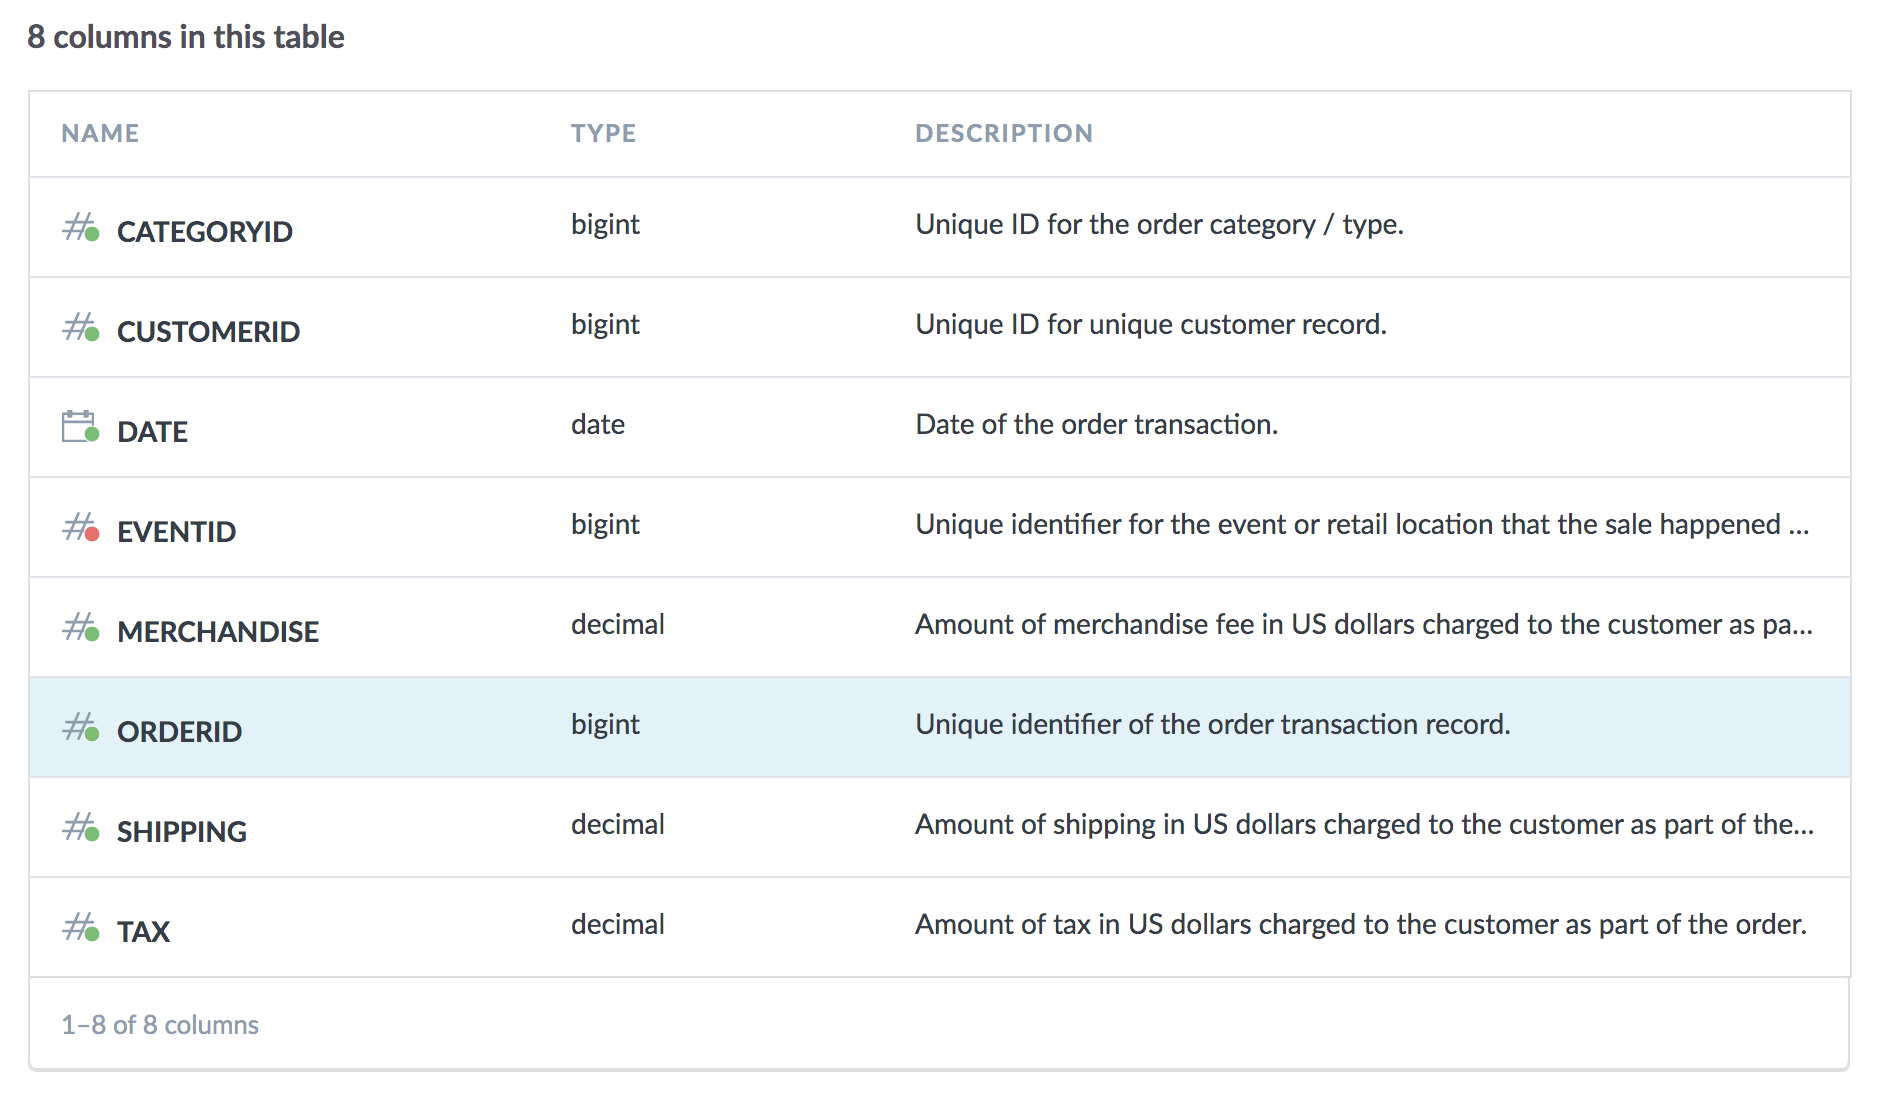The width and height of the screenshot is (1896, 1104).
Task: Click the decimal type of MERCHANDISE
Action: 618,624
